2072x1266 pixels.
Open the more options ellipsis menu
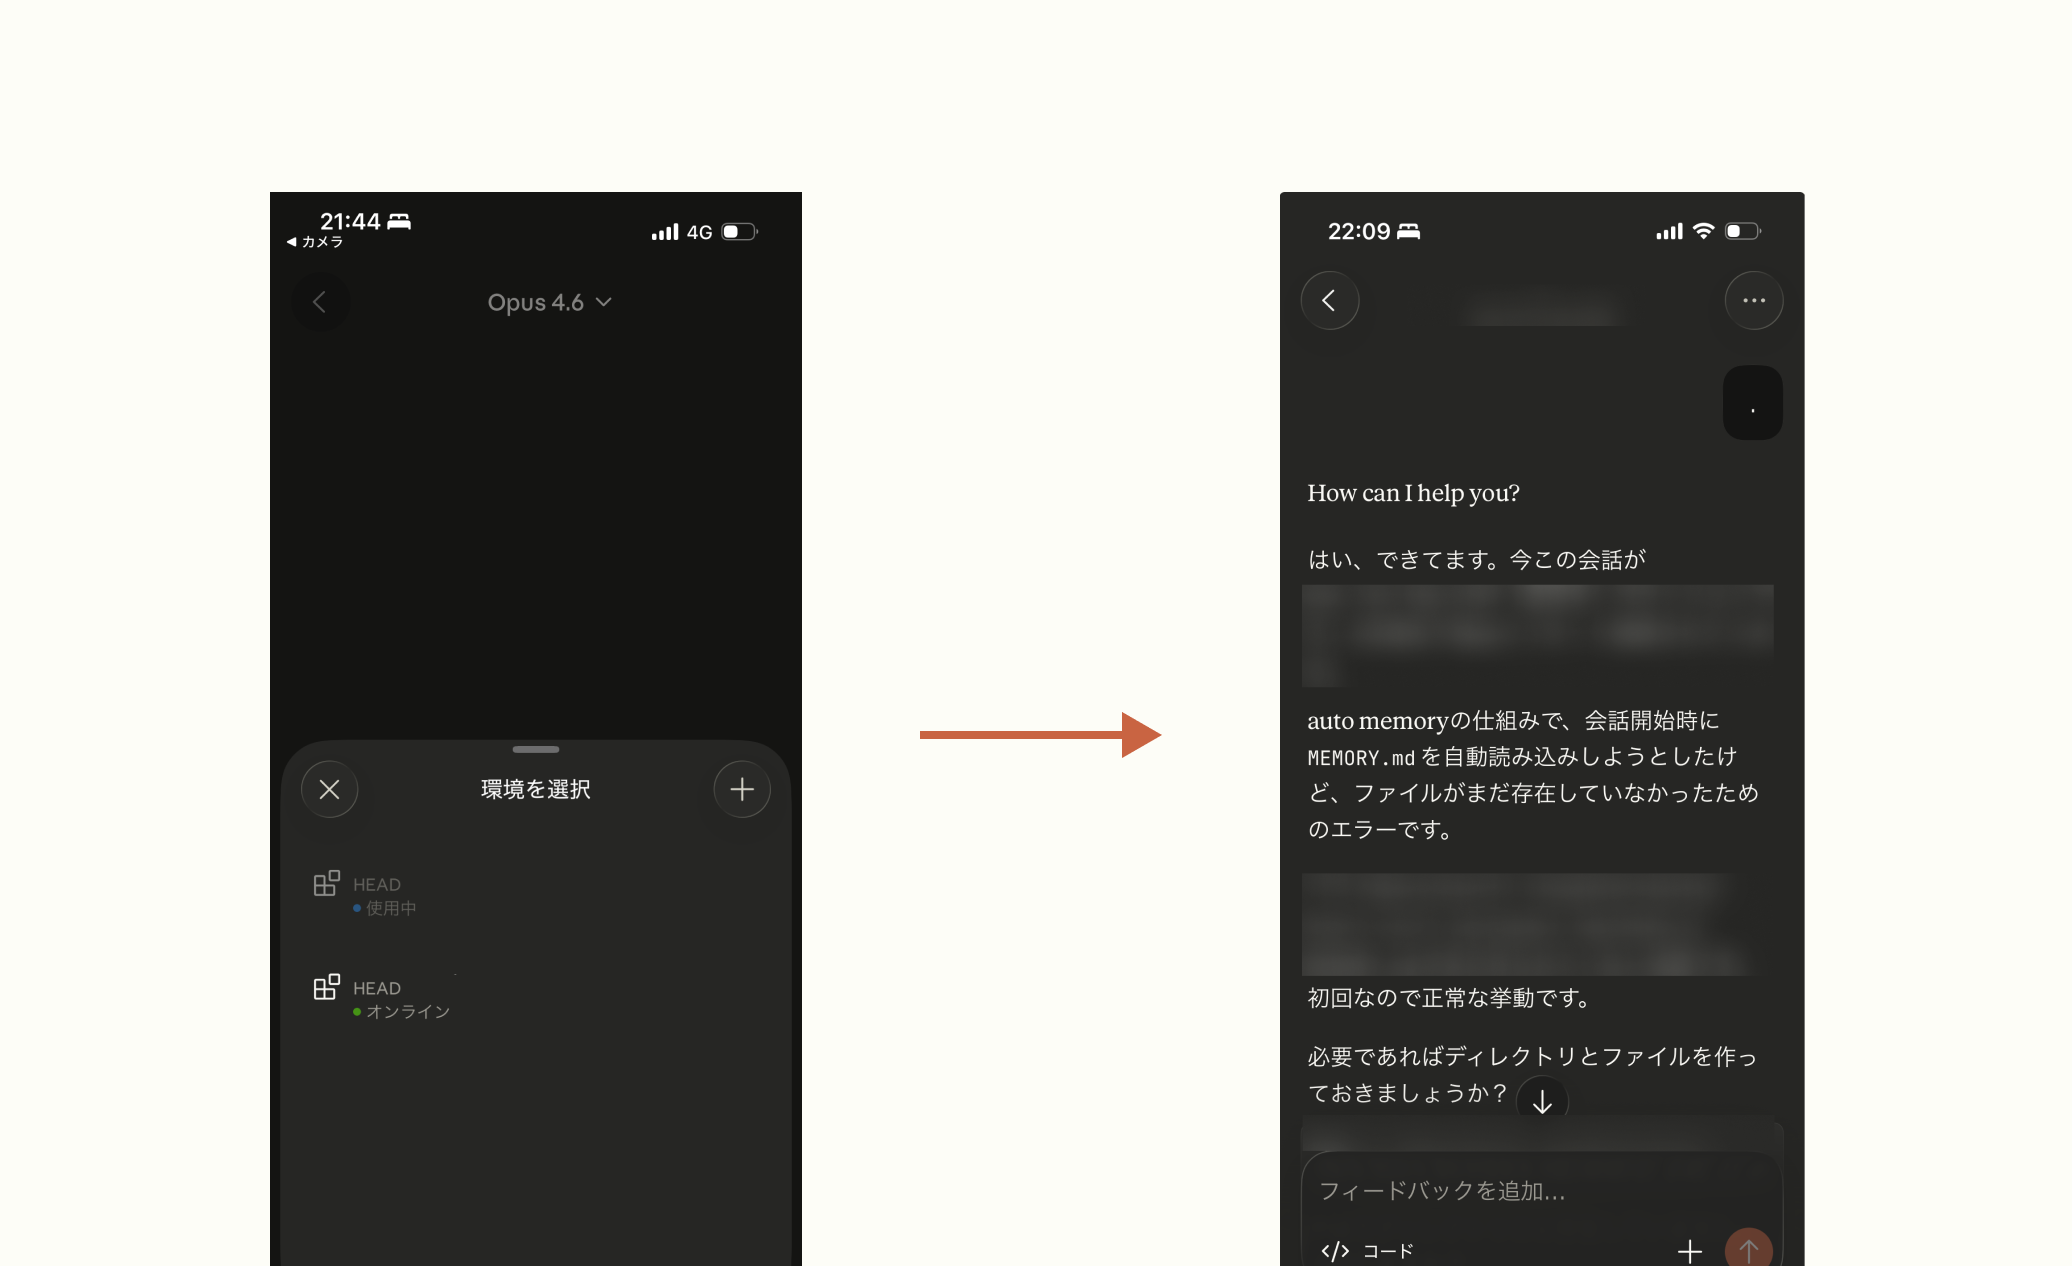pos(1753,300)
